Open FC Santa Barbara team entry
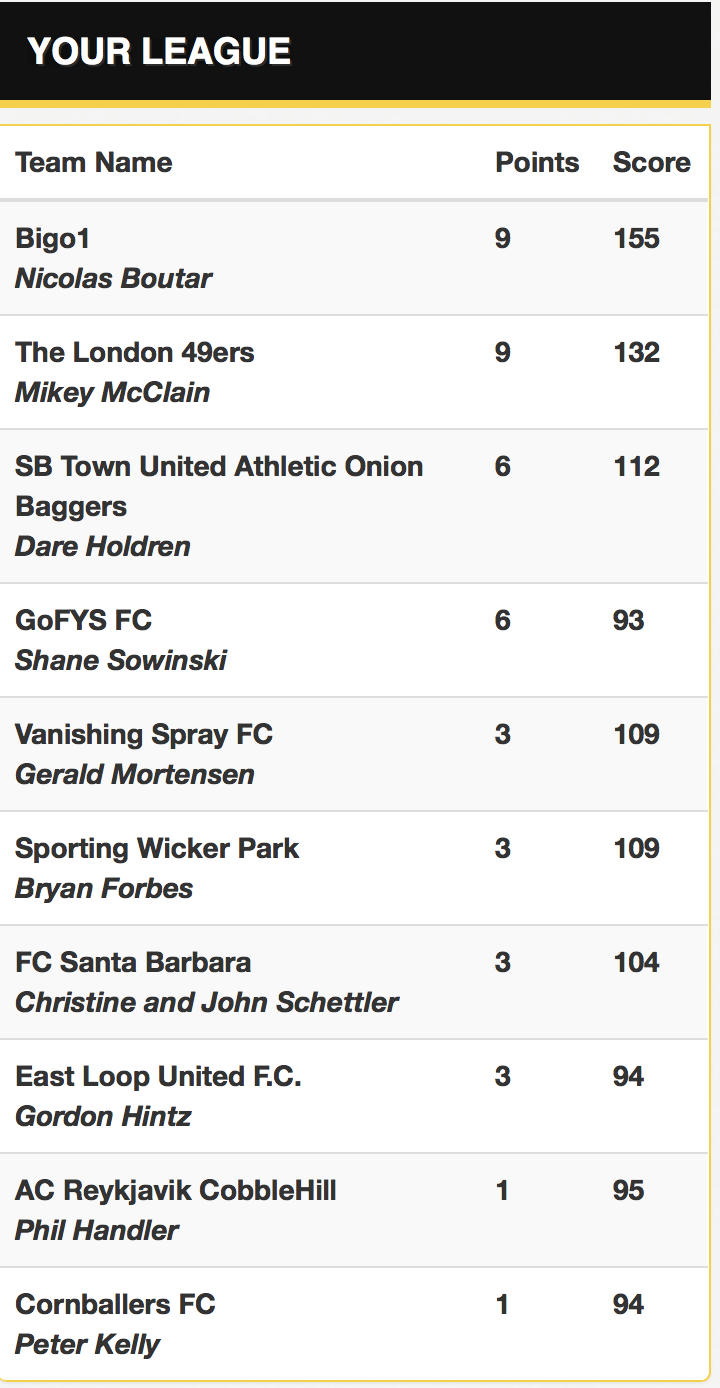This screenshot has height=1388, width=720. coord(133,963)
